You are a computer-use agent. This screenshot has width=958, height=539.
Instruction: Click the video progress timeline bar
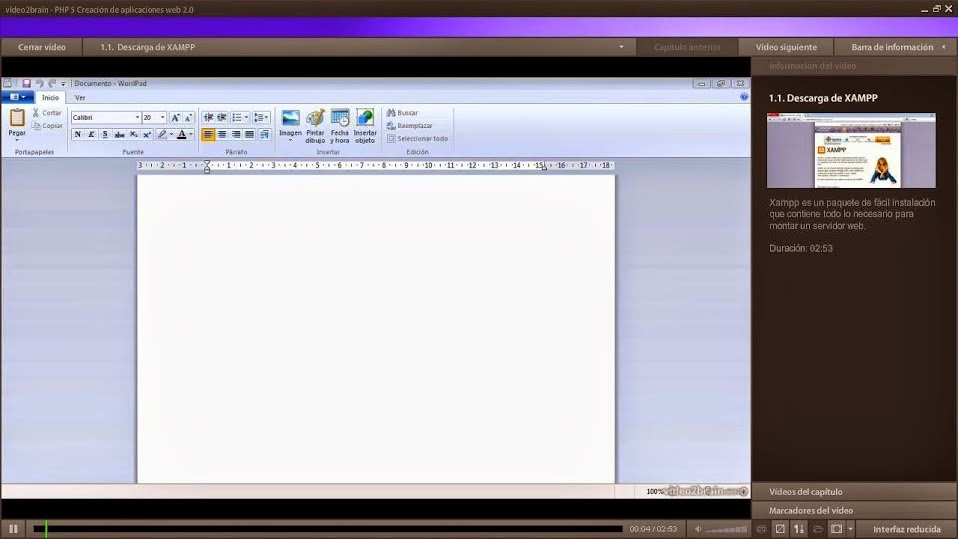point(328,529)
